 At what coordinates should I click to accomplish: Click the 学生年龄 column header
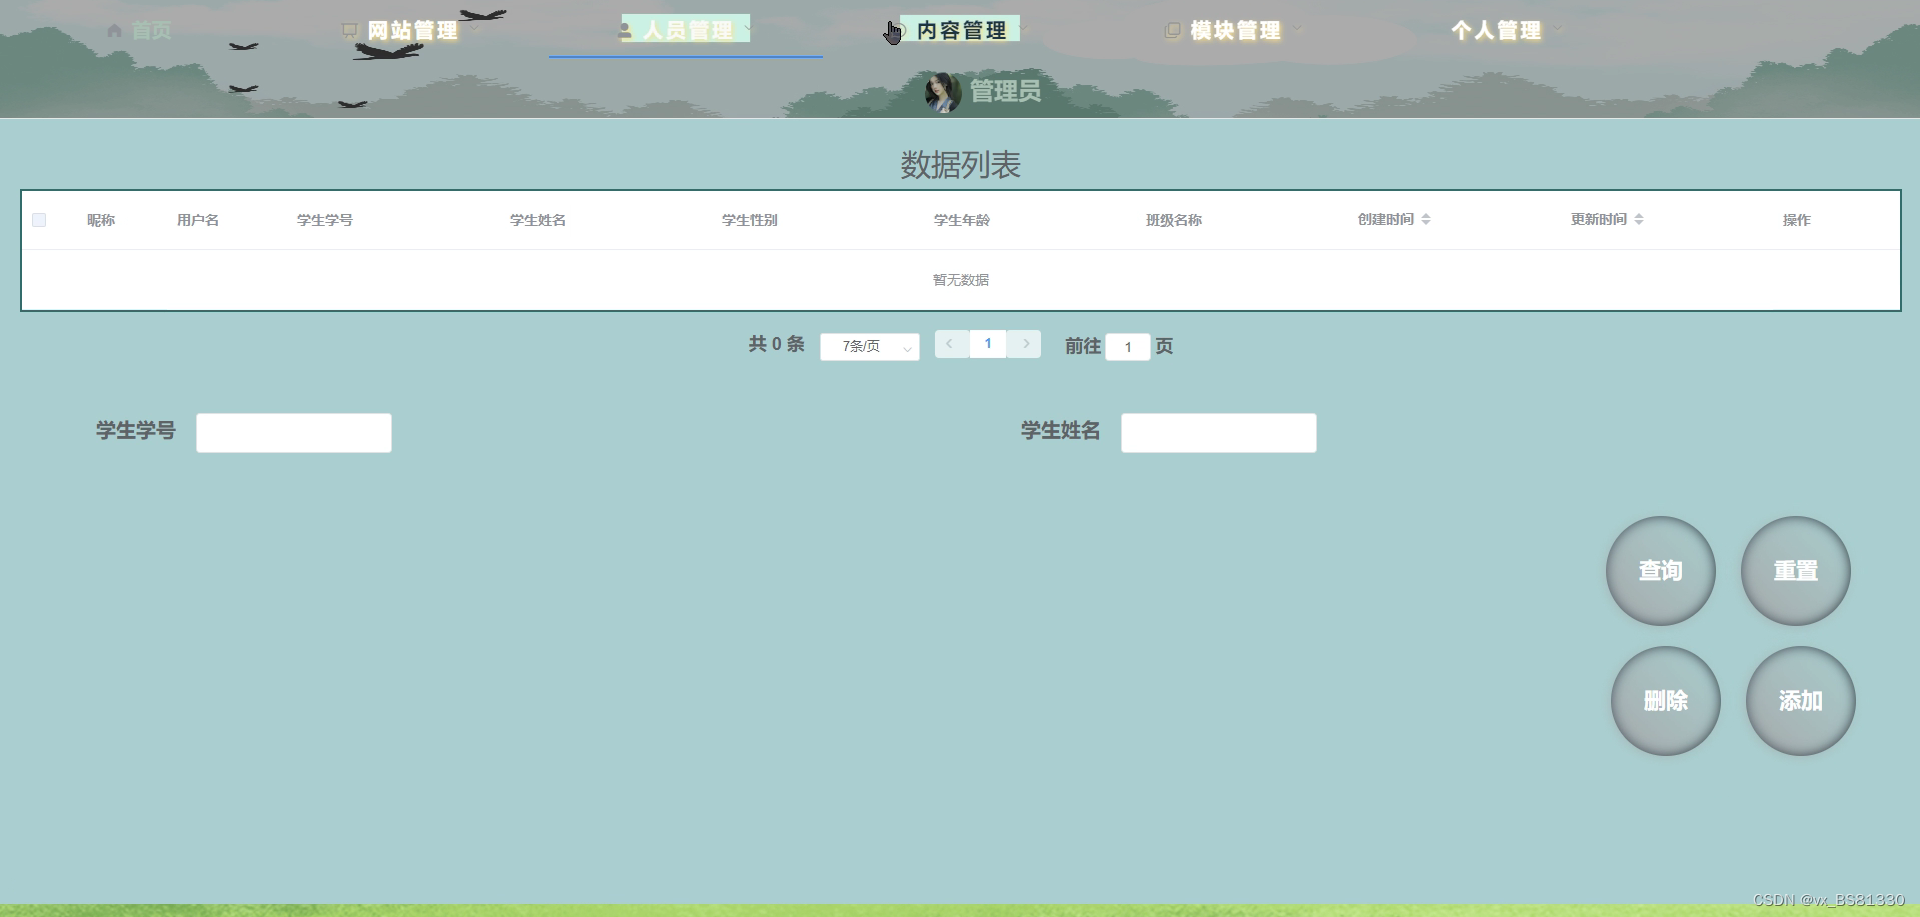point(962,220)
